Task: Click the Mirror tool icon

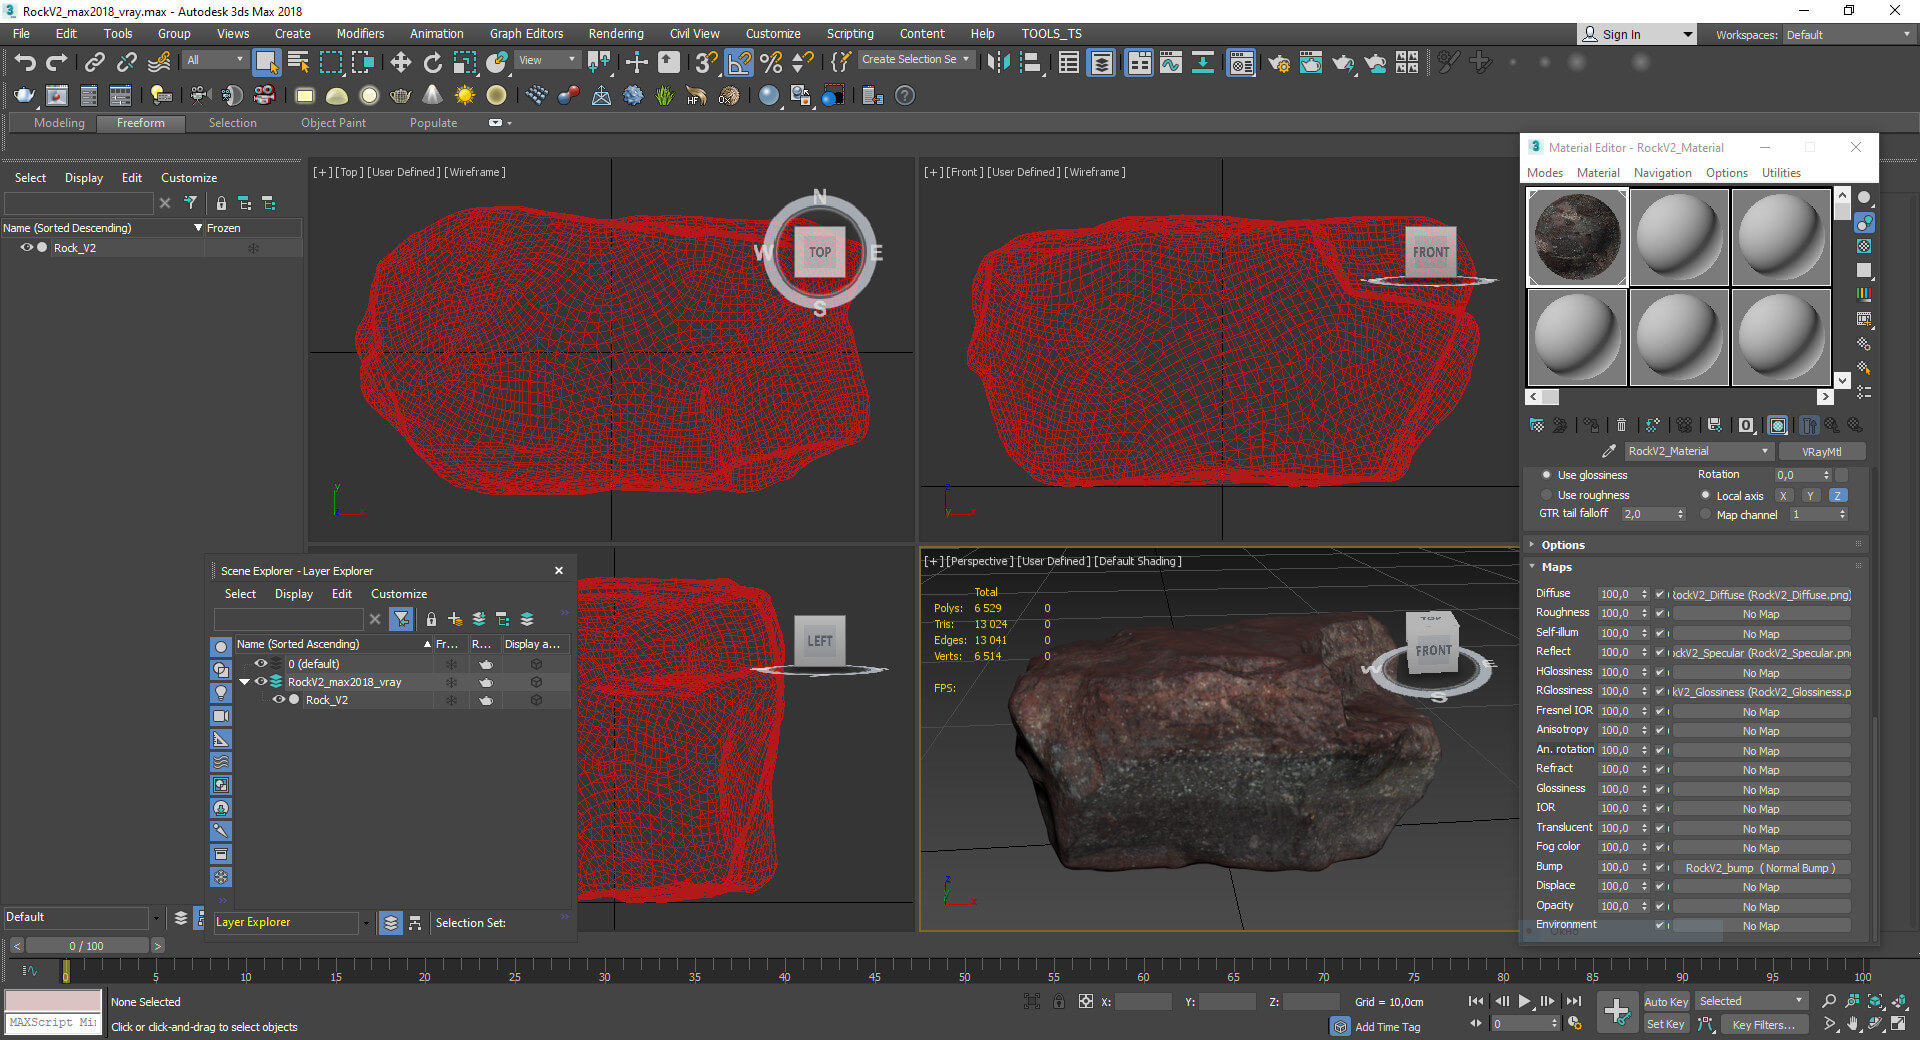Action: coord(998,63)
